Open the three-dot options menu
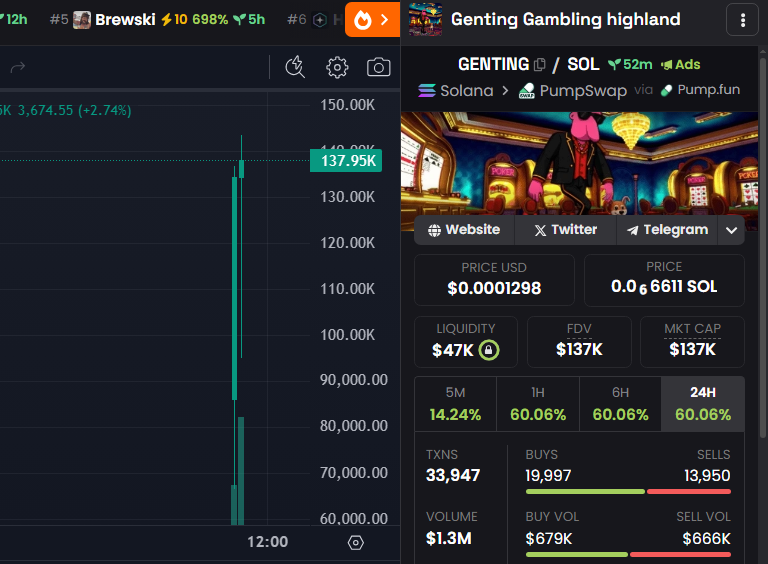 pyautogui.click(x=743, y=20)
